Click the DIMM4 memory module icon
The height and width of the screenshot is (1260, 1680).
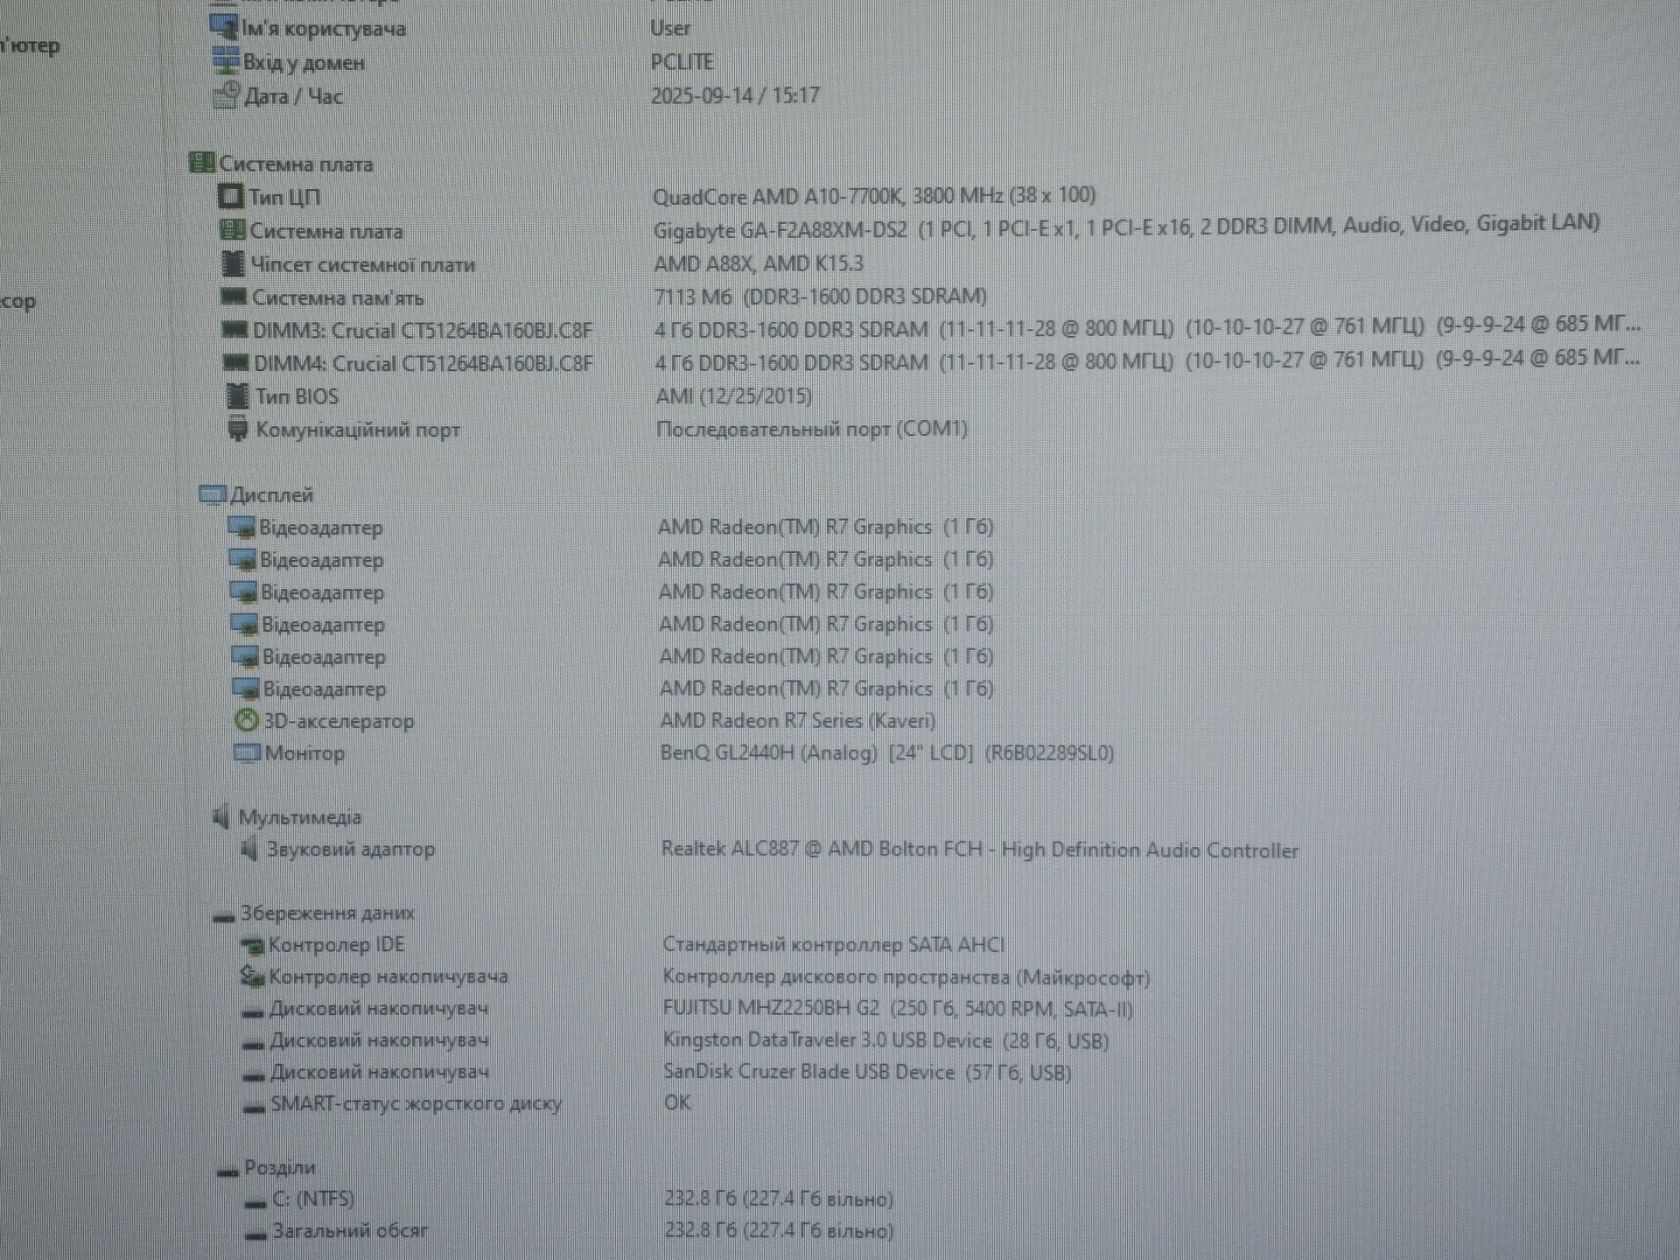tap(235, 362)
